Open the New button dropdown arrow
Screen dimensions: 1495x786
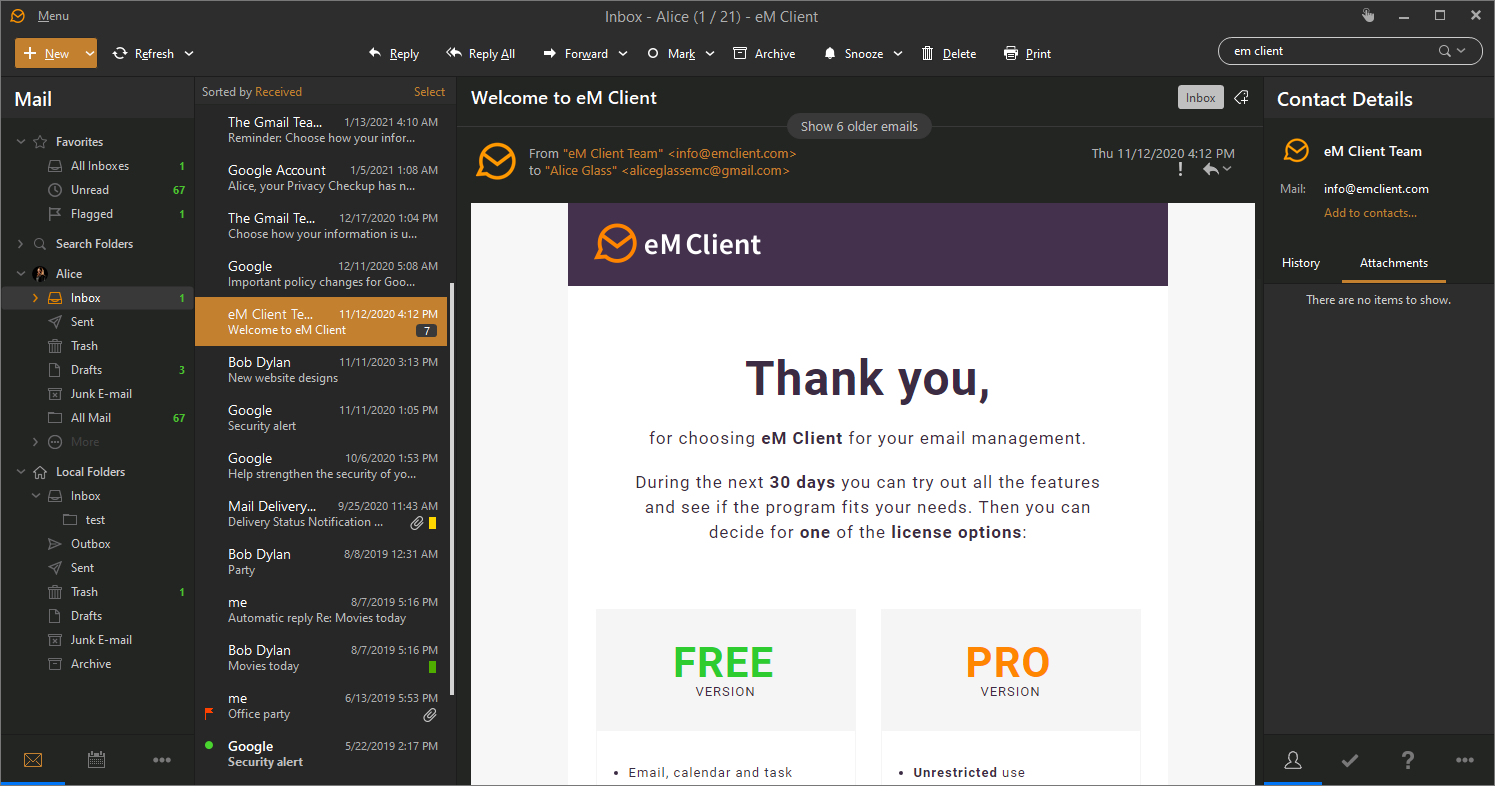pos(90,54)
